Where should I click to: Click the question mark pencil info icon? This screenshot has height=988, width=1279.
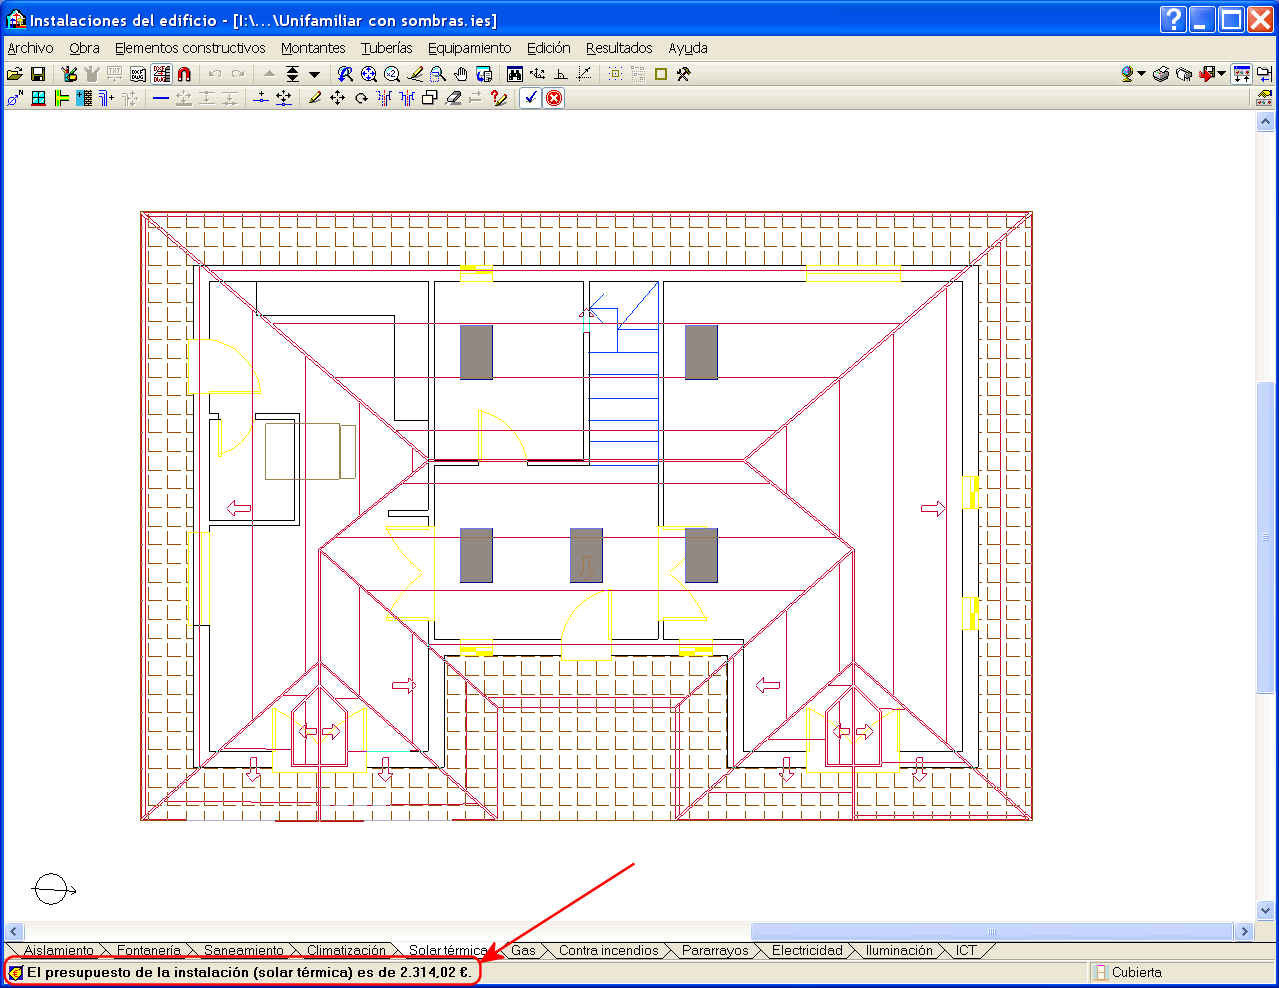(499, 98)
